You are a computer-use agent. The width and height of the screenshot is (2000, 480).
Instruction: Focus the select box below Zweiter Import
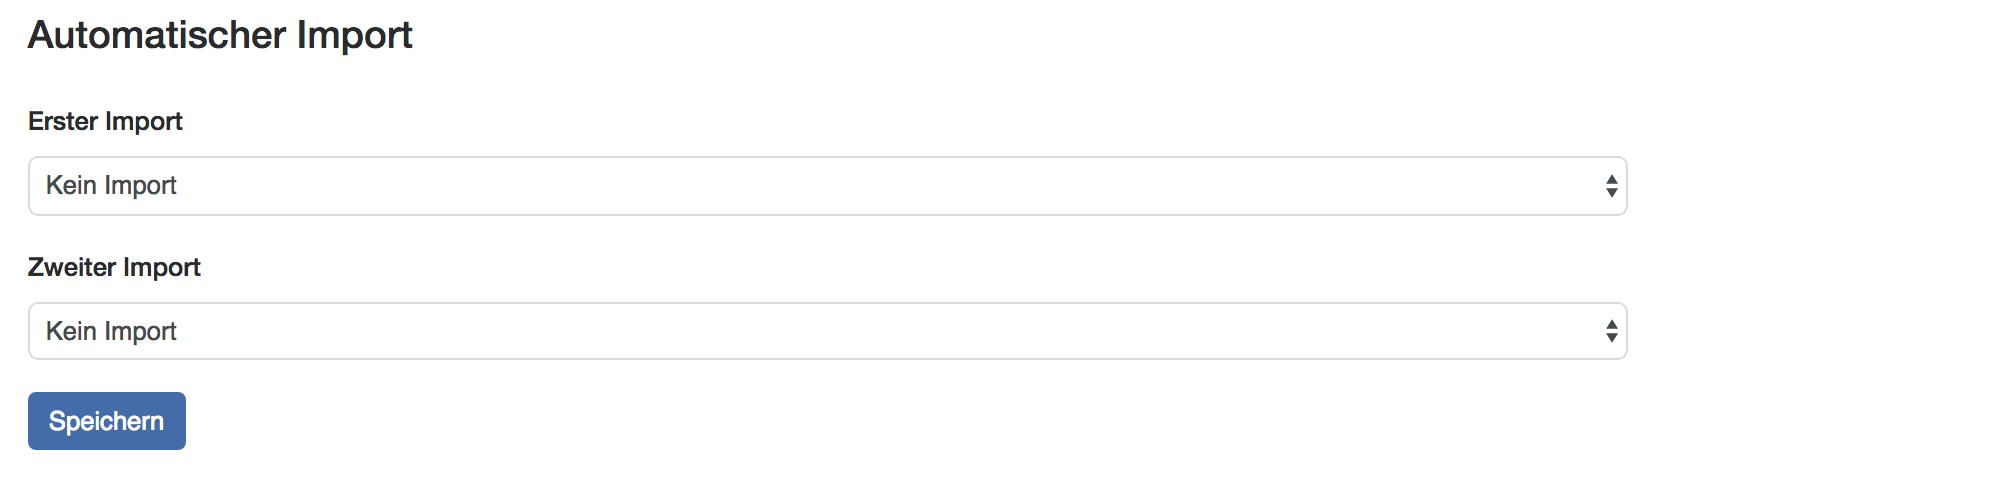coord(827,331)
